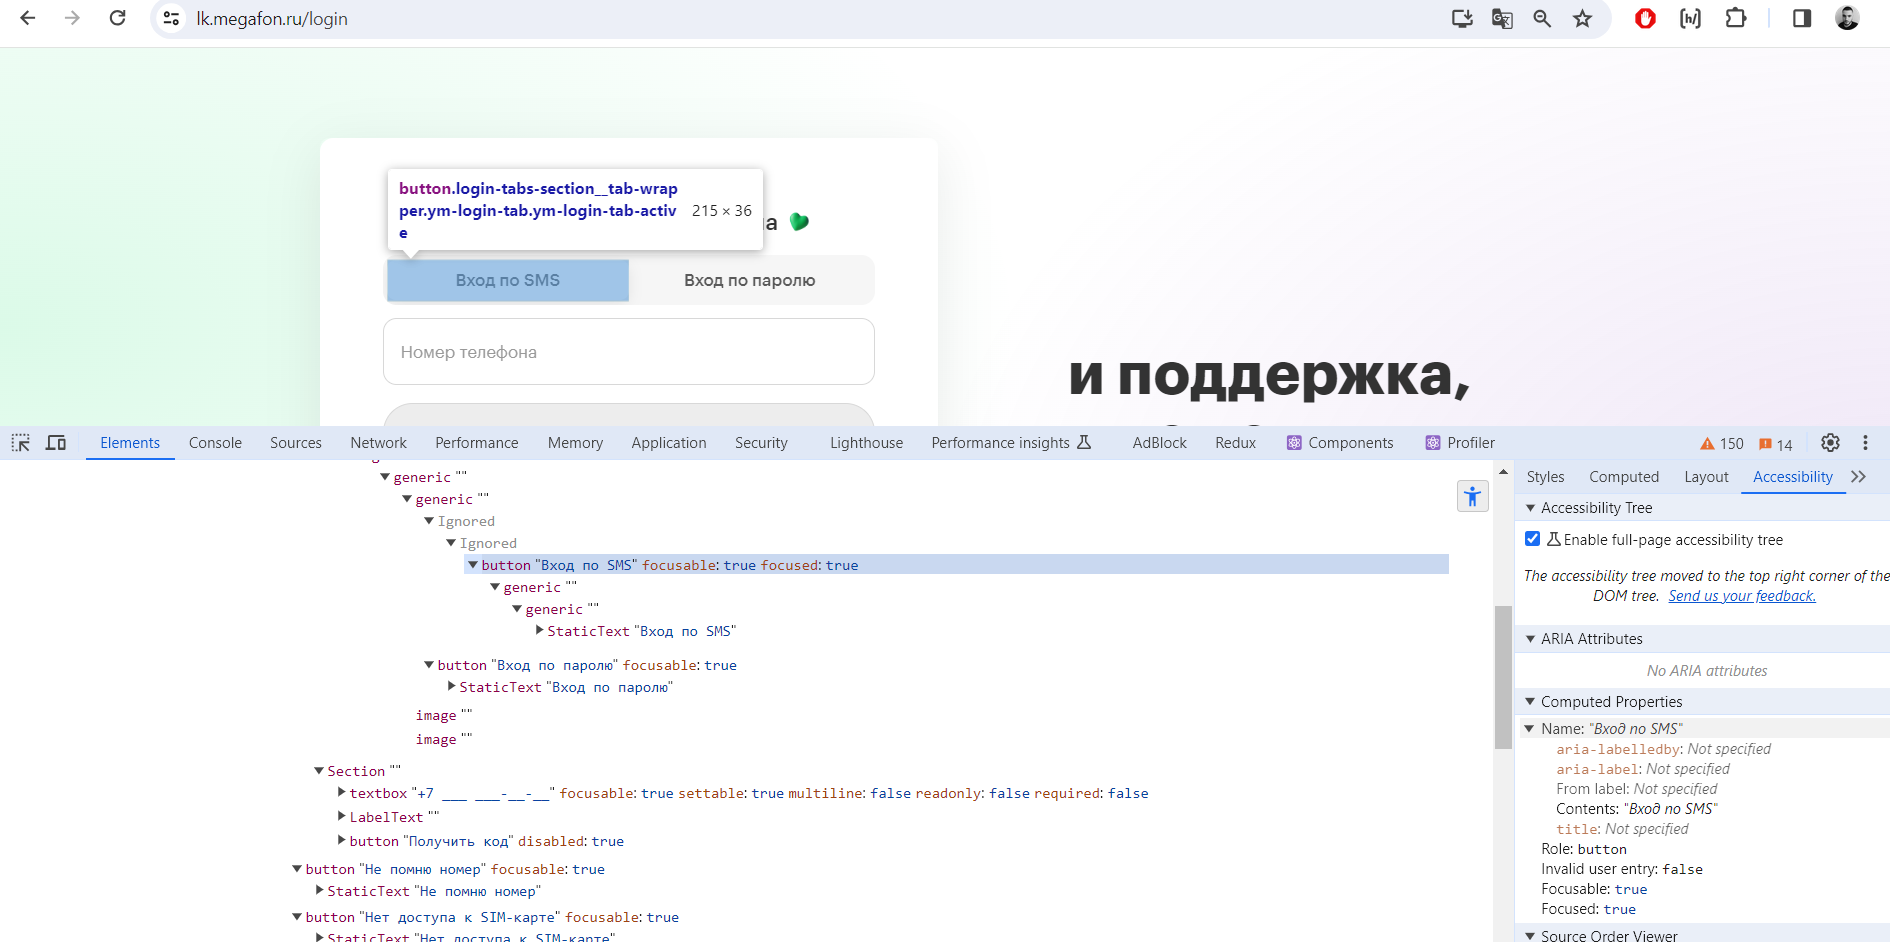Image resolution: width=1890 pixels, height=942 pixels.
Task: Click the React Components tab icon
Action: pyautogui.click(x=1294, y=443)
